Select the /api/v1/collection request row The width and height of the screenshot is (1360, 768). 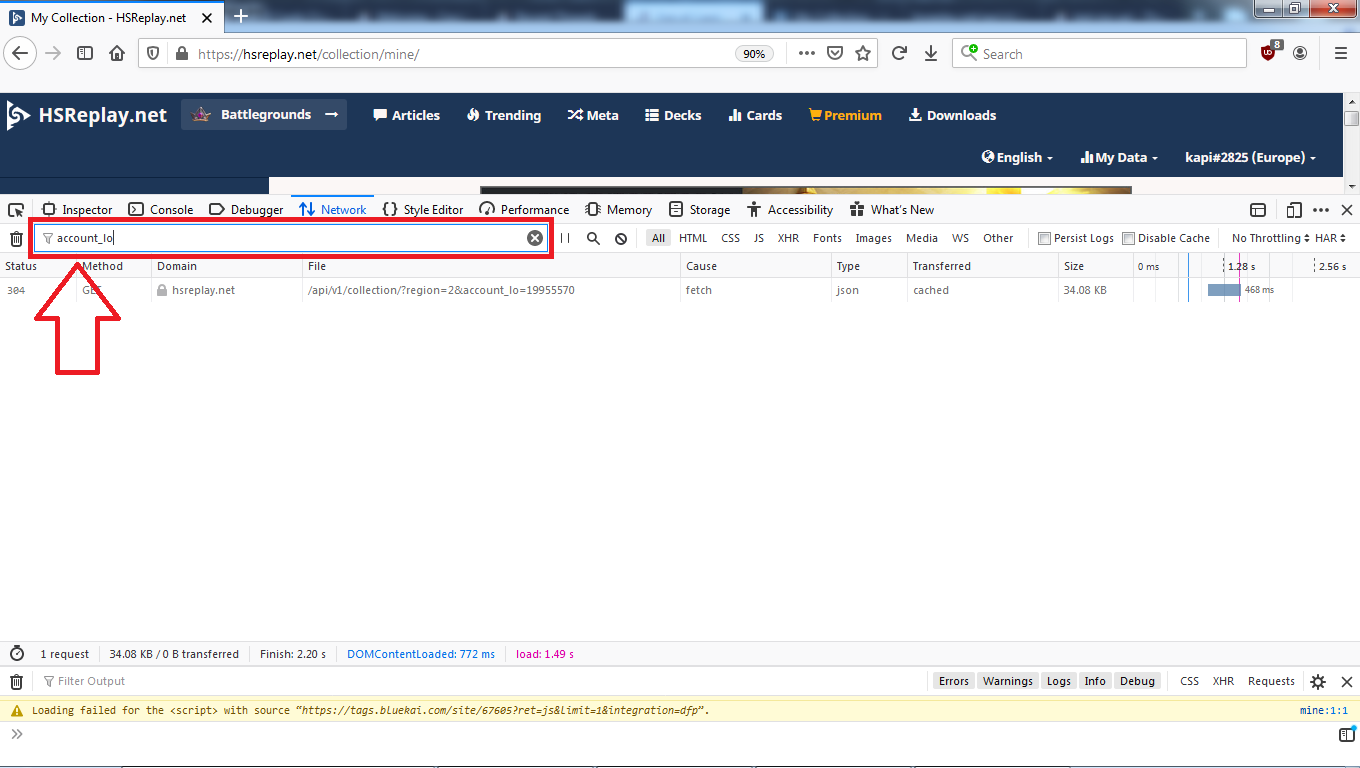680,290
